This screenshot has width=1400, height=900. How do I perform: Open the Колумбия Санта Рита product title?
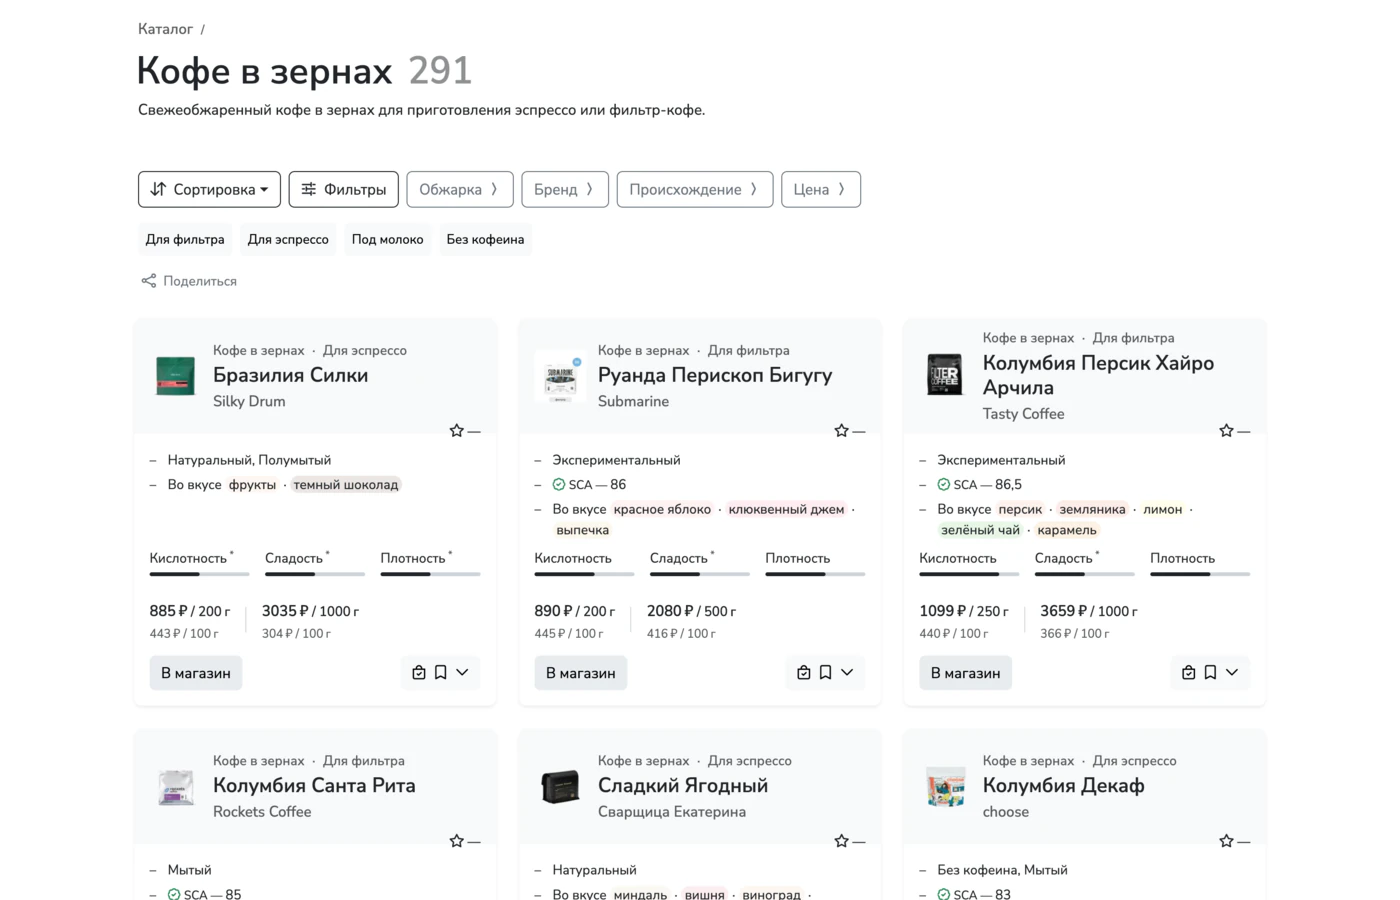click(x=314, y=785)
